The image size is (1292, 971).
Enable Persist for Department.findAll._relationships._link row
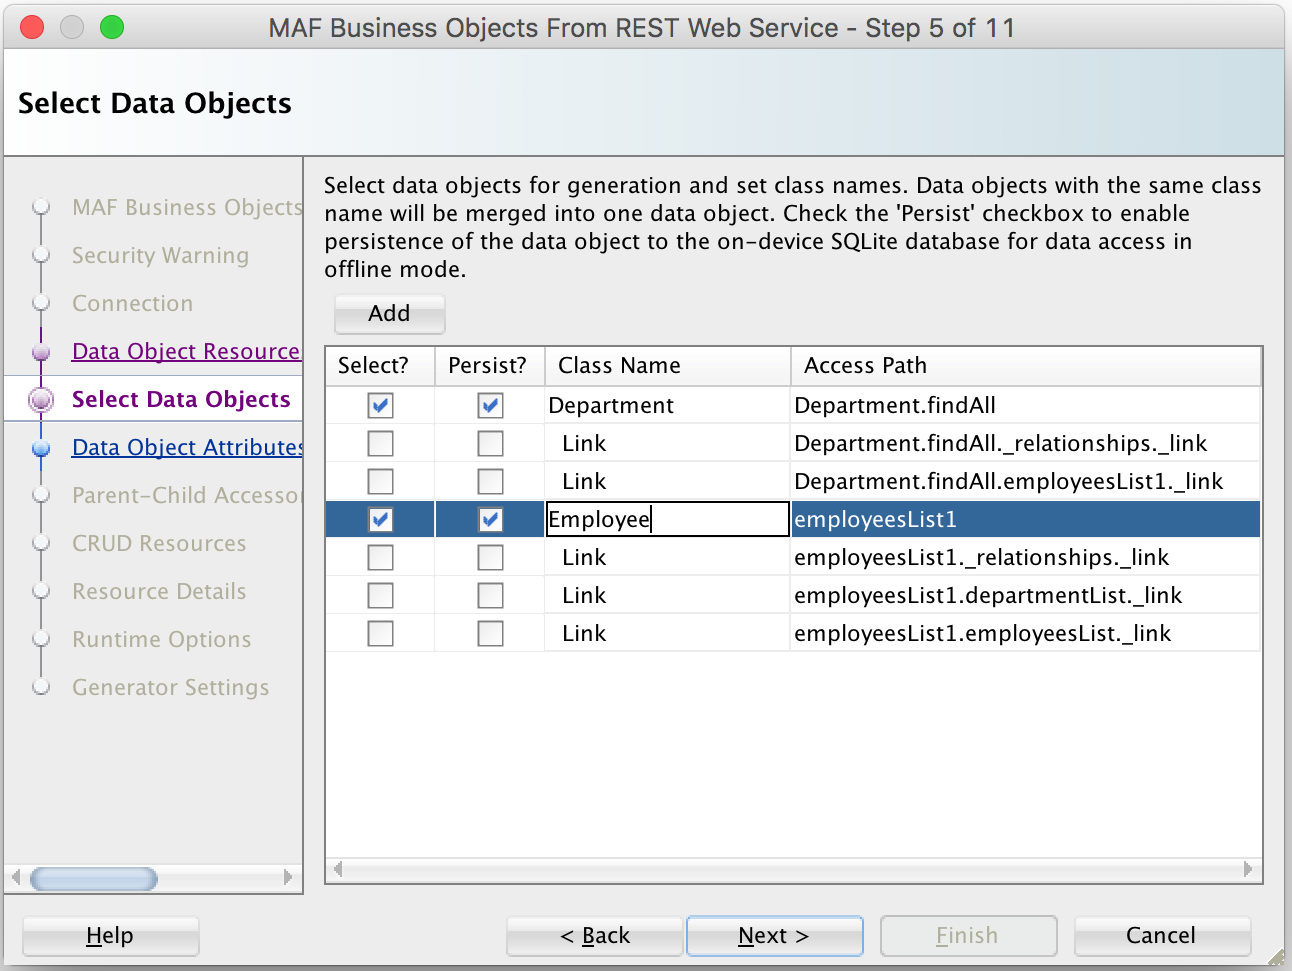coord(490,443)
